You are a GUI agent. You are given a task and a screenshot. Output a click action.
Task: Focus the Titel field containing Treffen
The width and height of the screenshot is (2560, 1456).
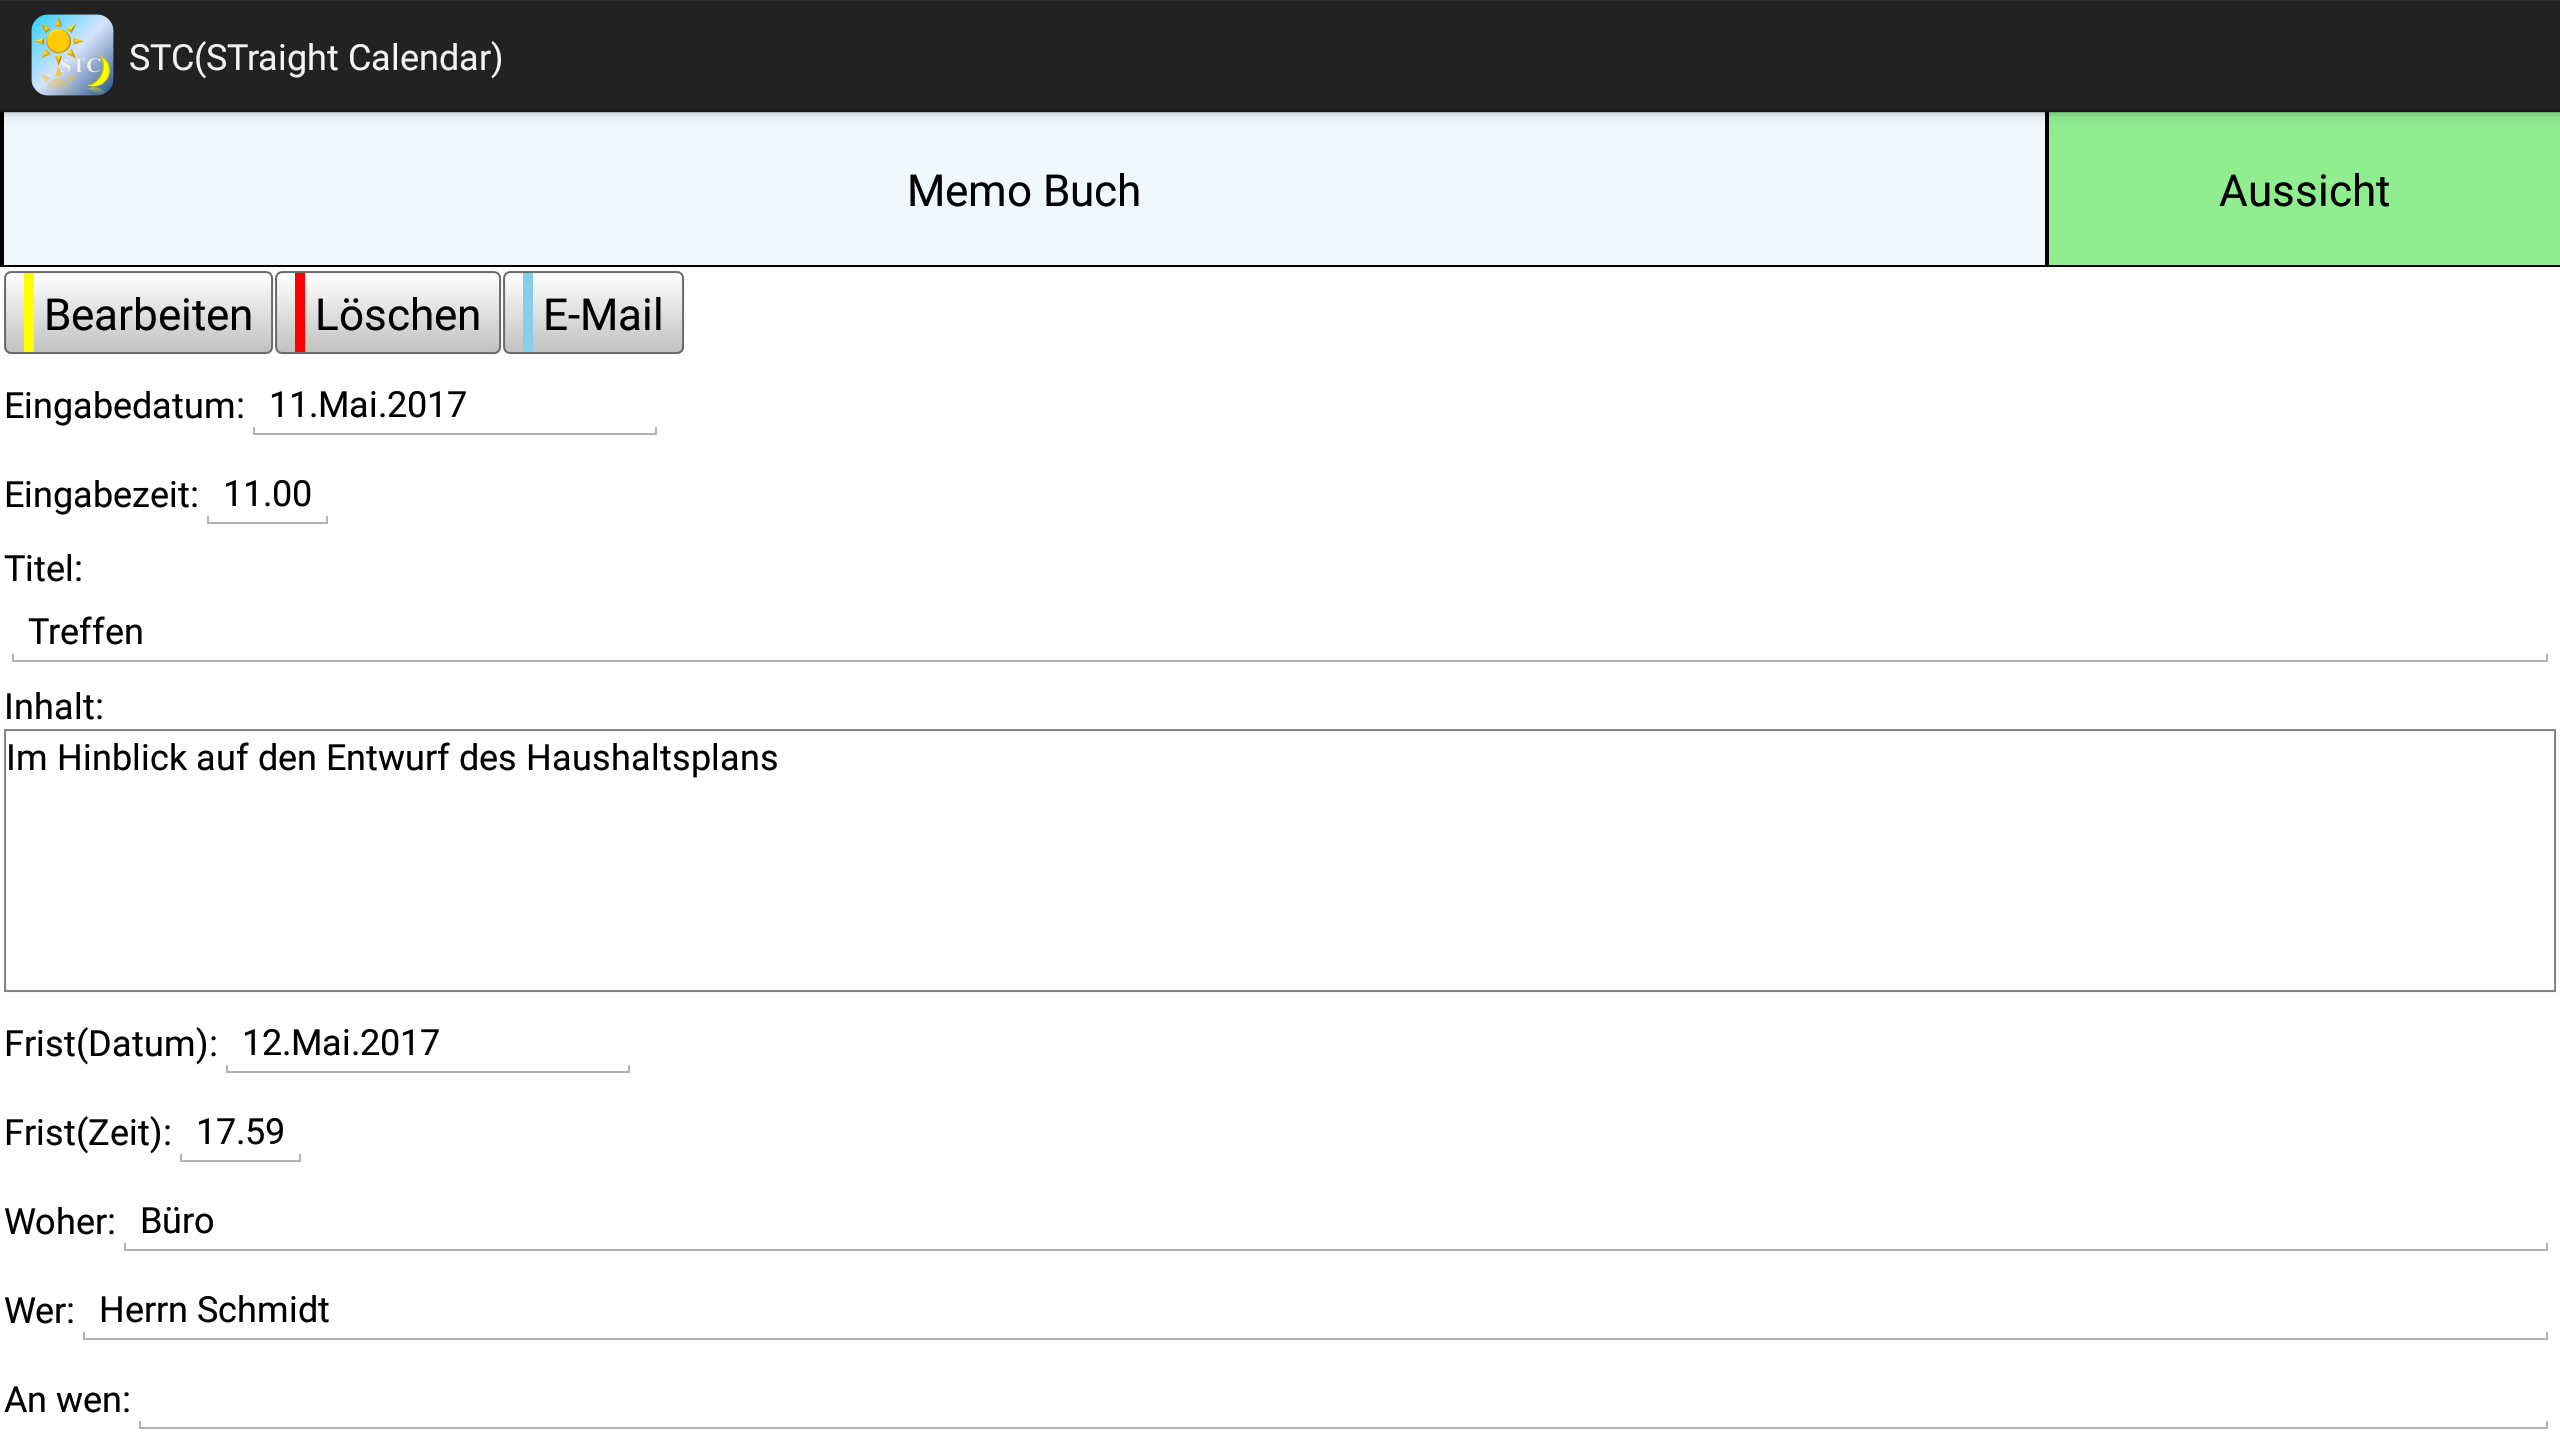(1278, 633)
